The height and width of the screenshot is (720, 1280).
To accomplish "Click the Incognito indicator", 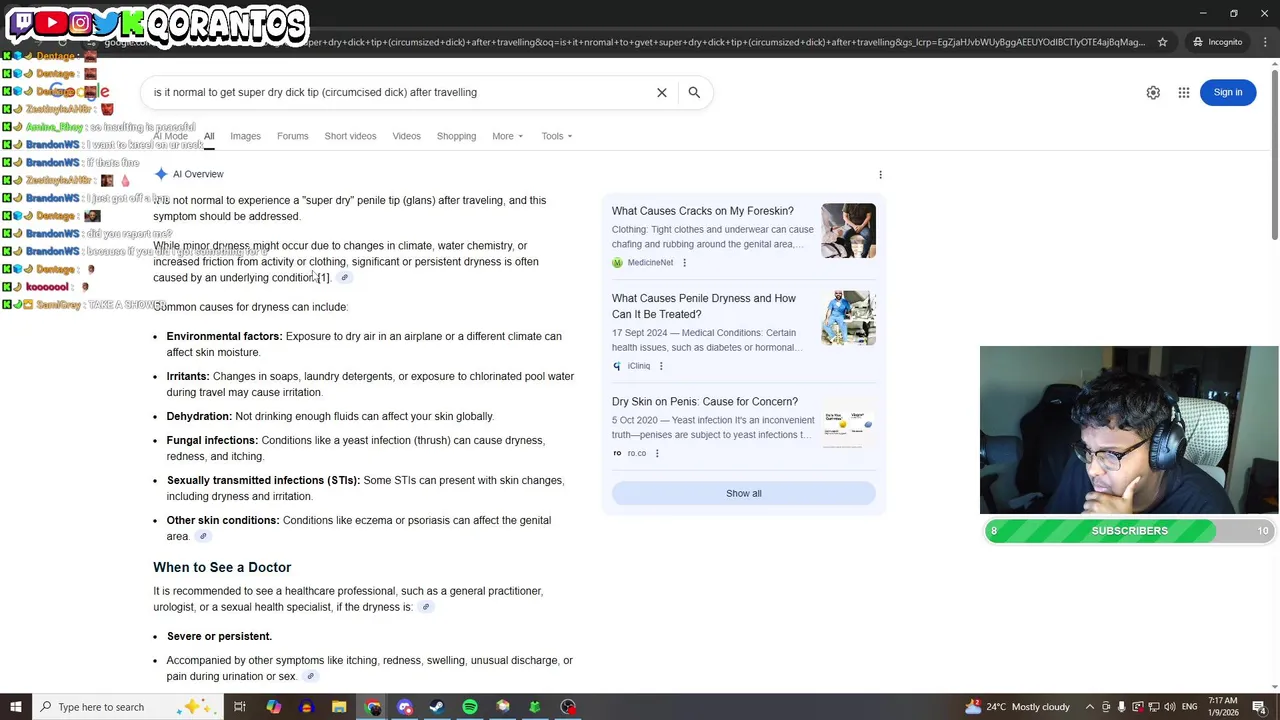I will (1217, 42).
